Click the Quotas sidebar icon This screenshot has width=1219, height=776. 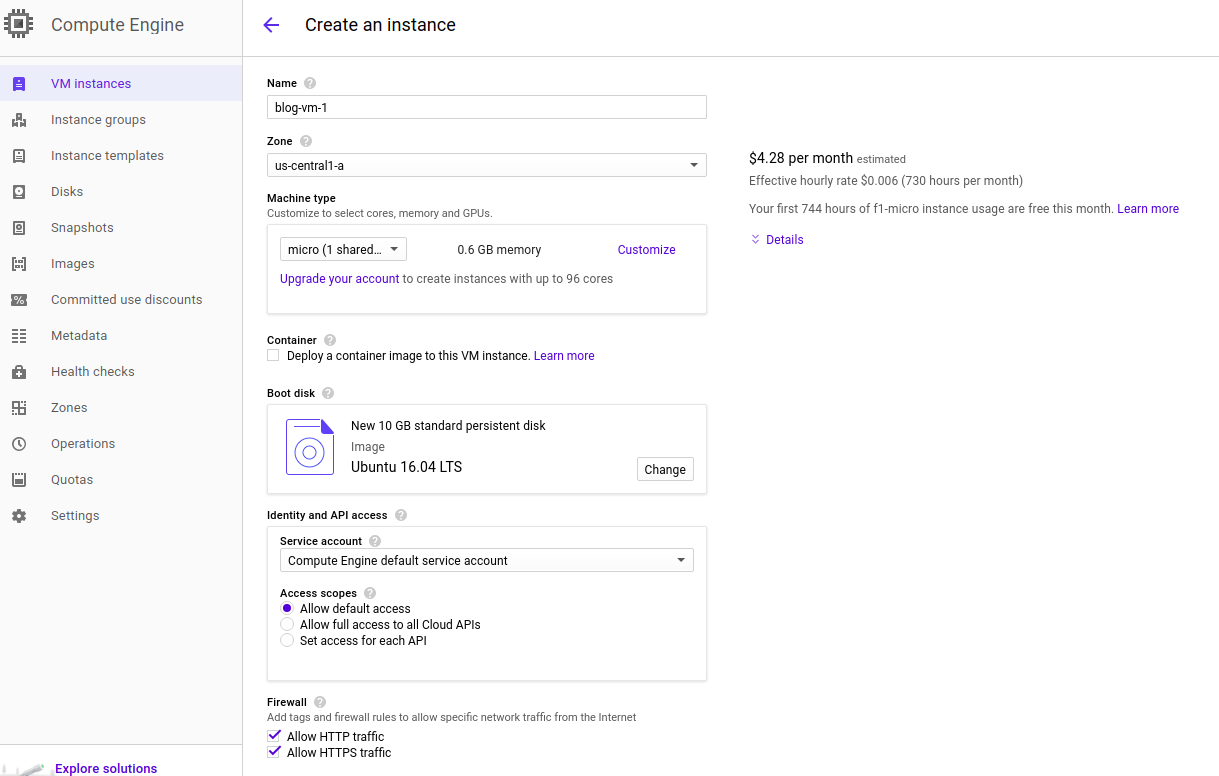[19, 480]
